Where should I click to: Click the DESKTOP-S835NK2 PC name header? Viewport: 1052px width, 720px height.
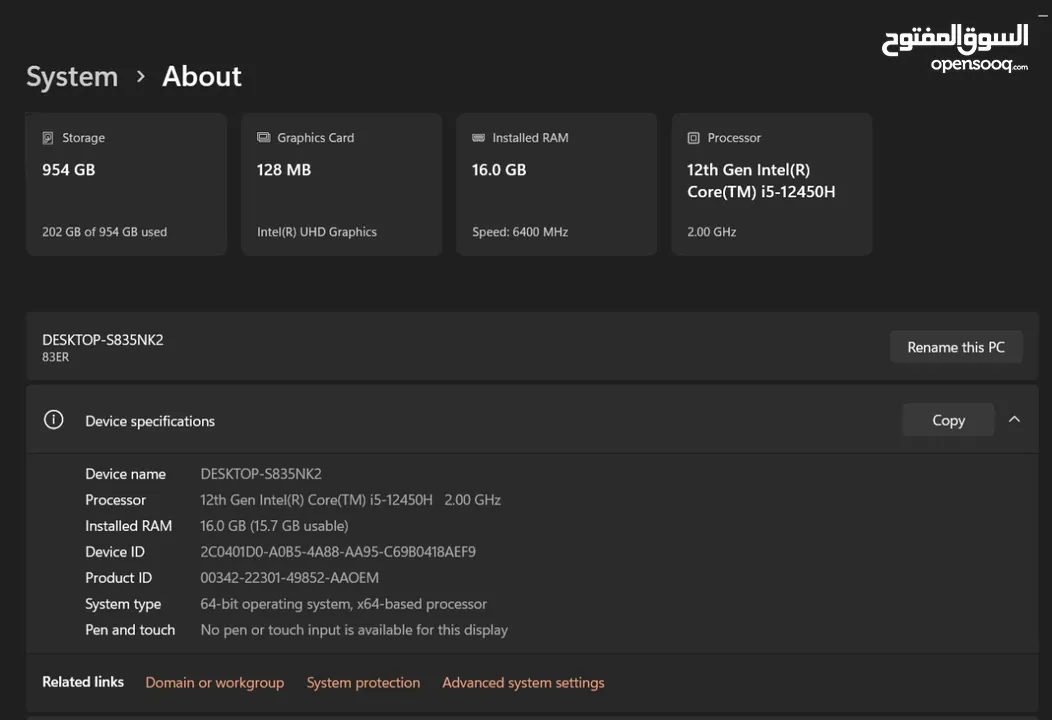click(x=103, y=340)
